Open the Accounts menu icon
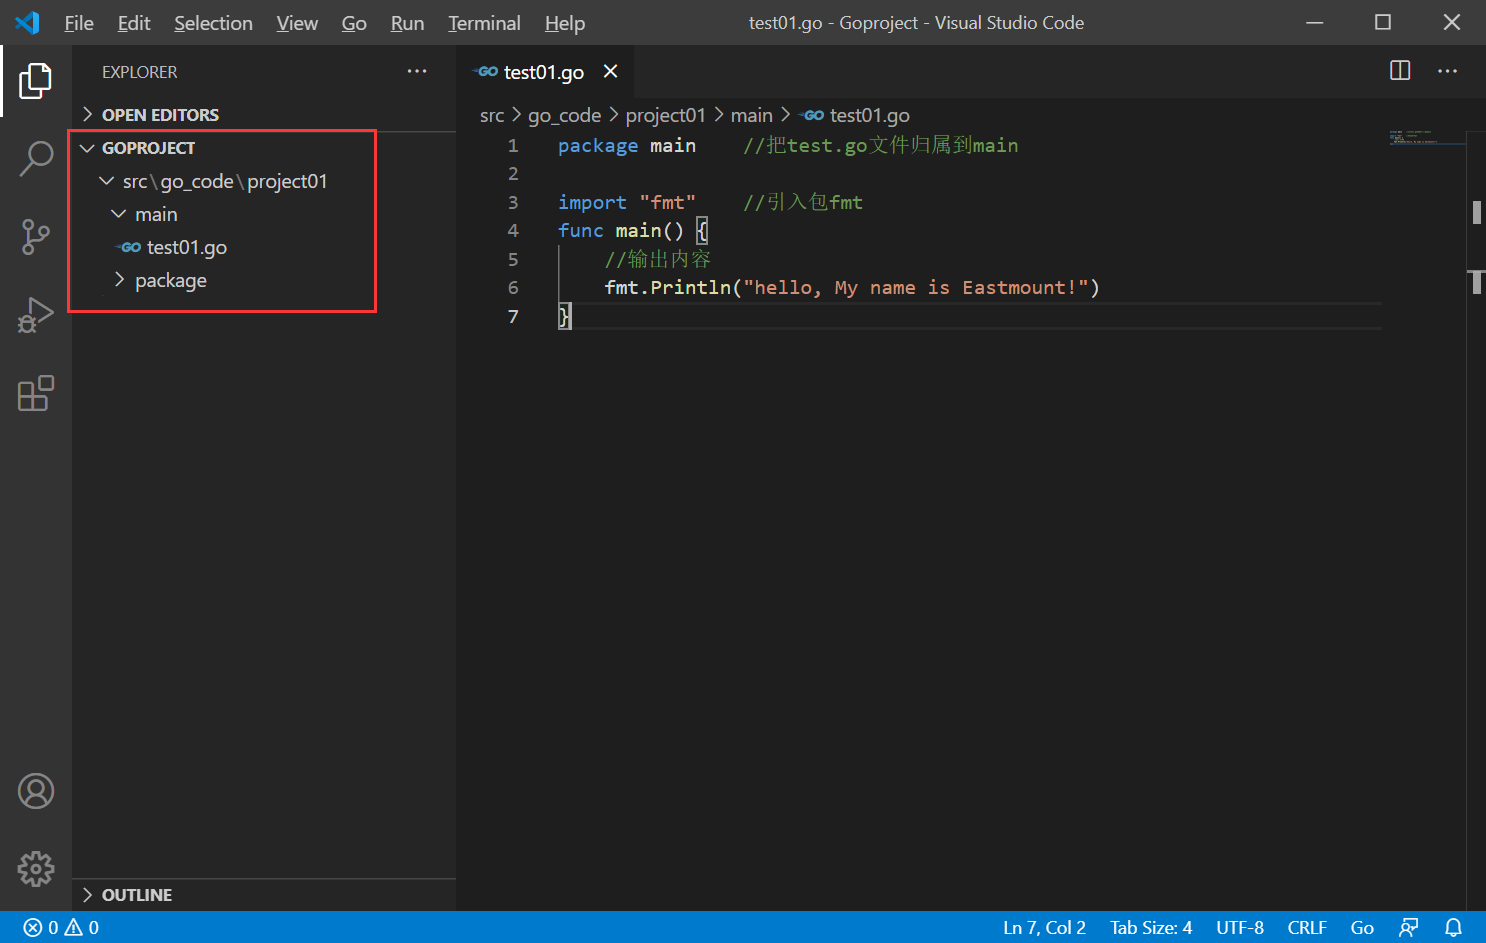1486x943 pixels. pos(36,791)
